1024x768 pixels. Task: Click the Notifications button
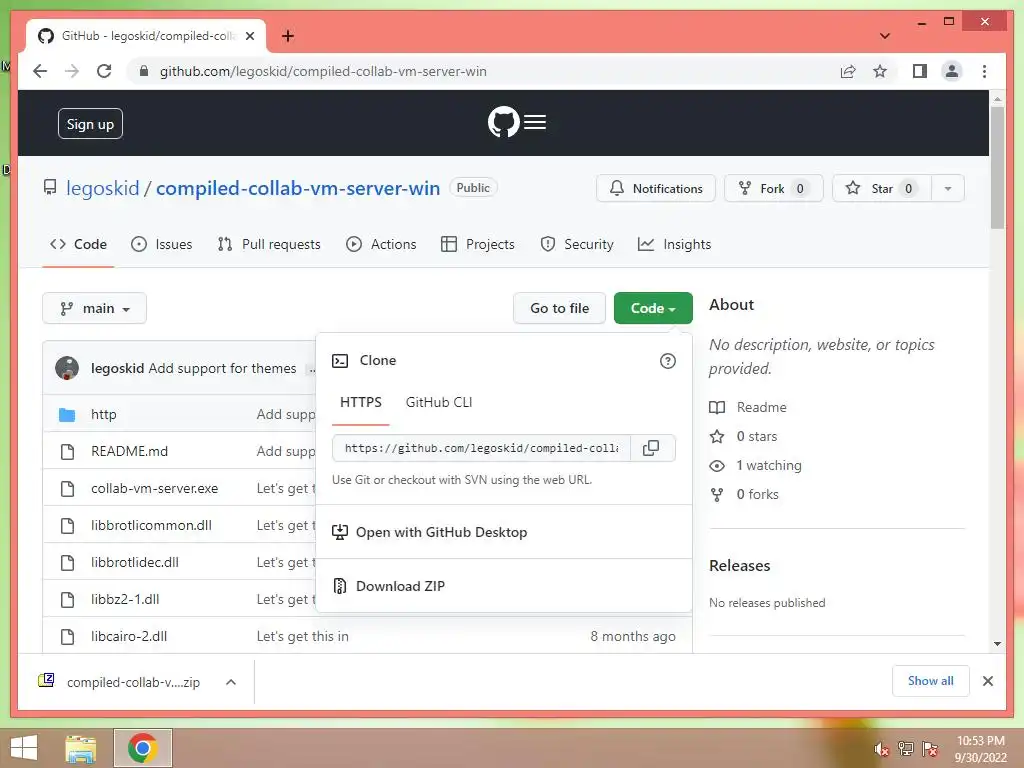[x=656, y=189]
